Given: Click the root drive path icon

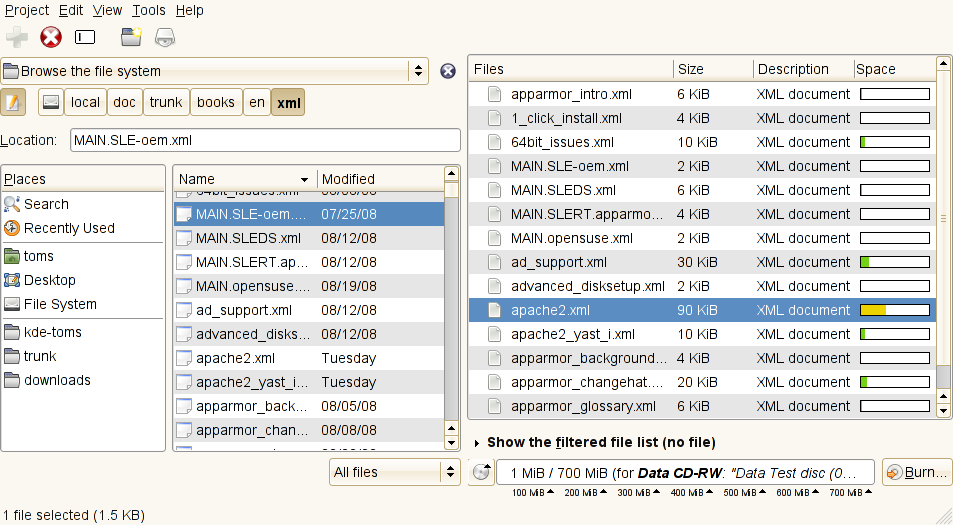Looking at the screenshot, I should (x=50, y=102).
